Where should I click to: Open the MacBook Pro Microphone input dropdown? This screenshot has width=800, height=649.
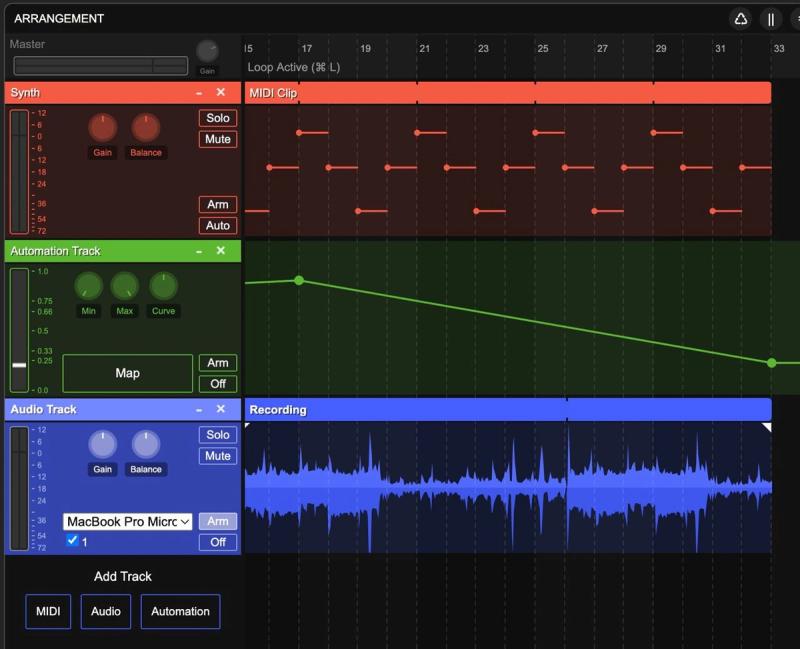tap(127, 521)
